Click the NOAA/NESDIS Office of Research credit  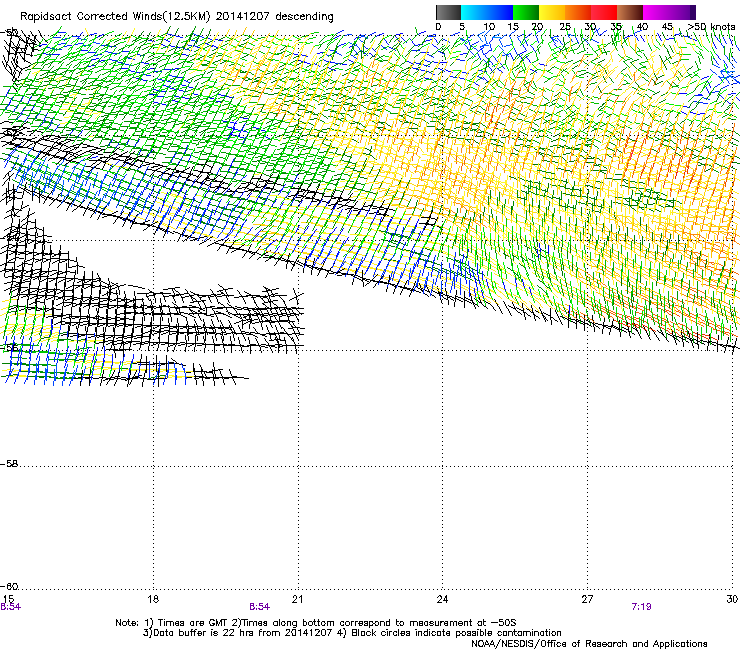point(589,644)
